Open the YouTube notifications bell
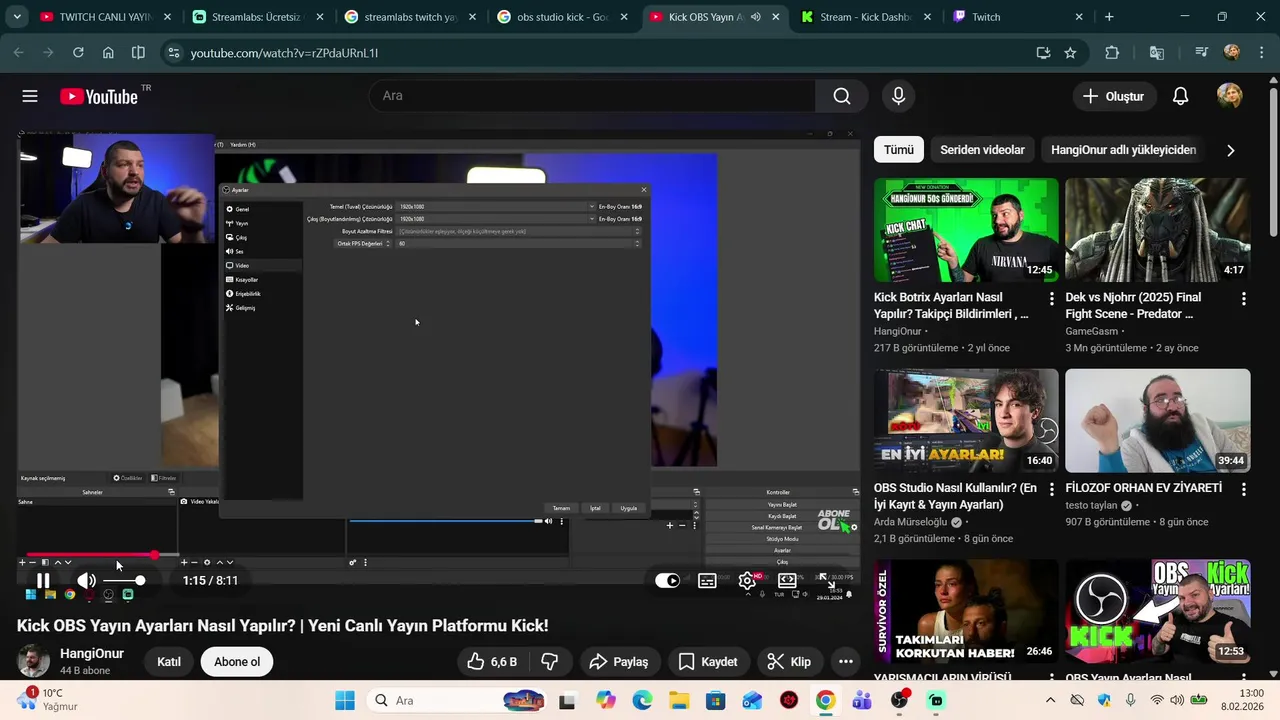 click(x=1181, y=96)
